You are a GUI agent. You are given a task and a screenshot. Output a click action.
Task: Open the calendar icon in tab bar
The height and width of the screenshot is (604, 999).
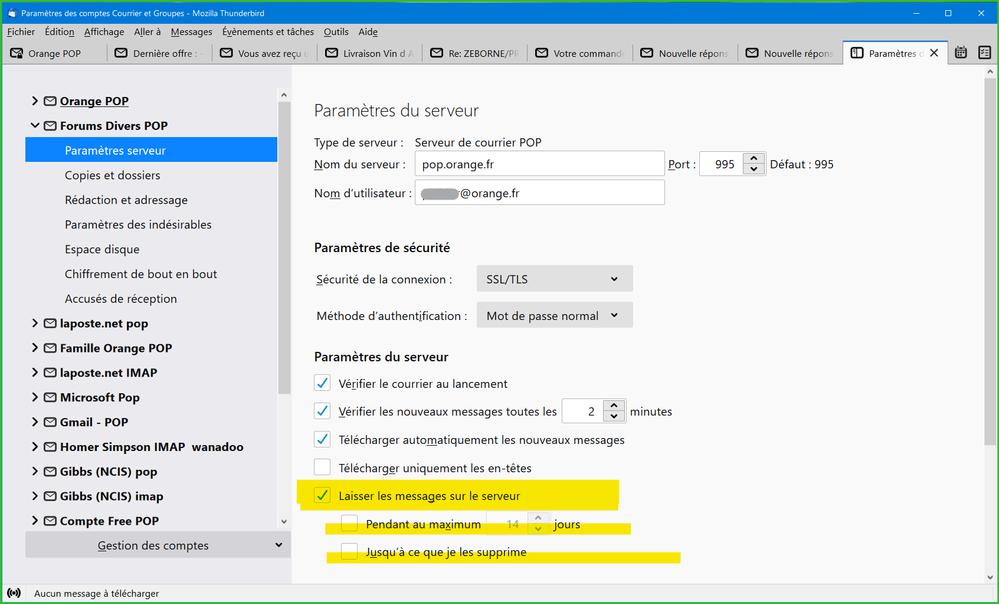click(961, 54)
